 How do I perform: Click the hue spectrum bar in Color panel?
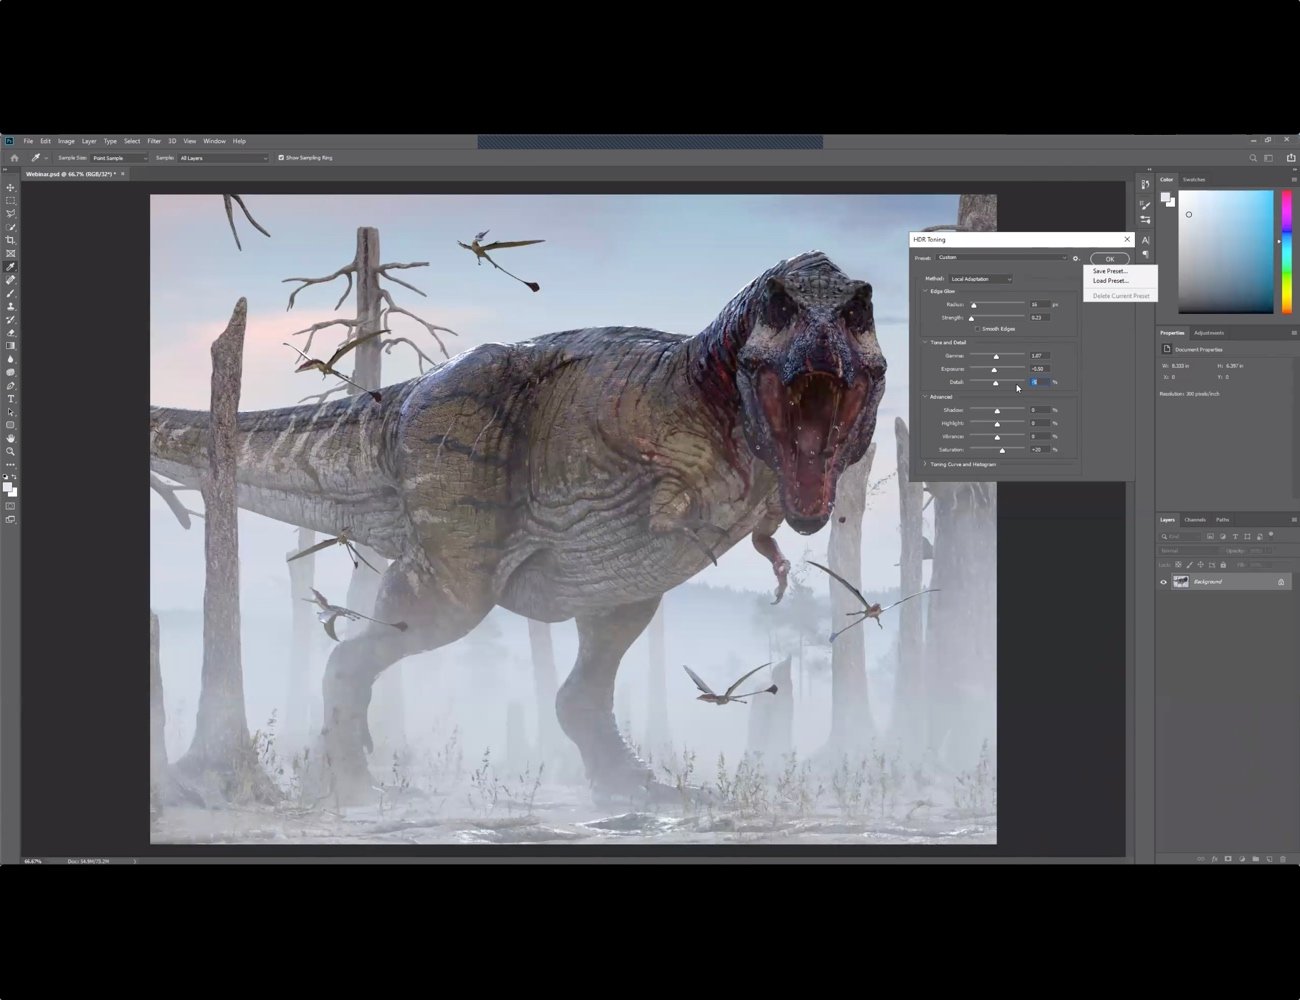tap(1286, 252)
